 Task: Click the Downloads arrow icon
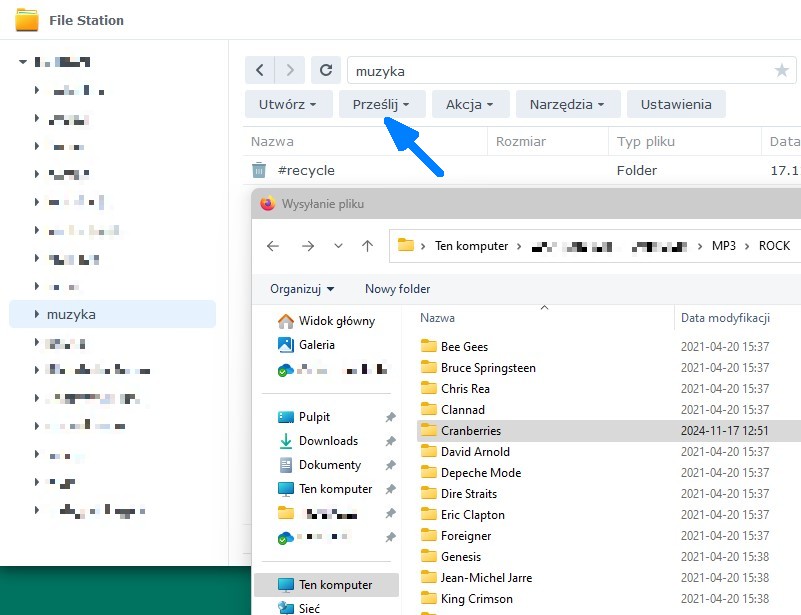tap(286, 441)
